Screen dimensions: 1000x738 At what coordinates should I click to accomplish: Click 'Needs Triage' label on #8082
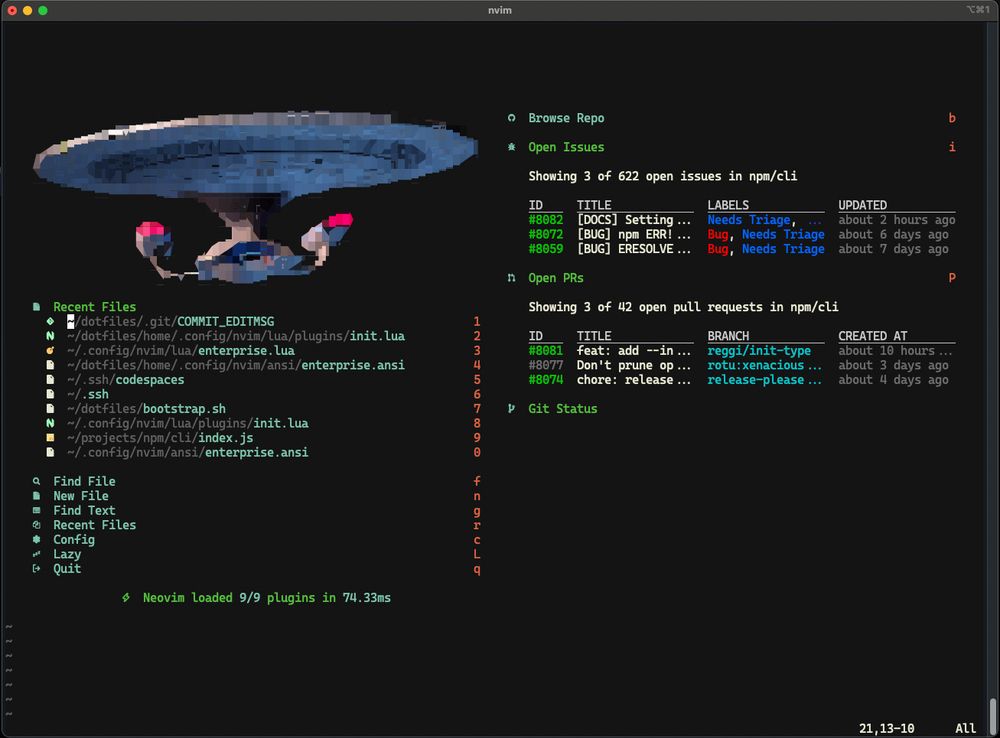(749, 220)
